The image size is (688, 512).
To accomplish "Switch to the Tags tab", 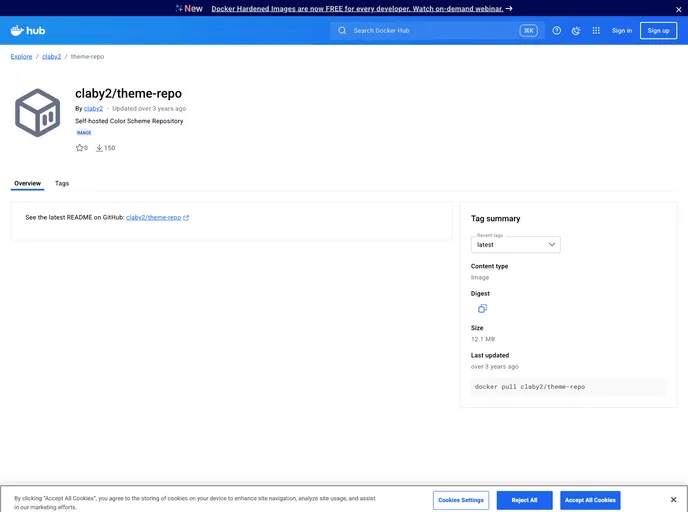I will coord(62,184).
